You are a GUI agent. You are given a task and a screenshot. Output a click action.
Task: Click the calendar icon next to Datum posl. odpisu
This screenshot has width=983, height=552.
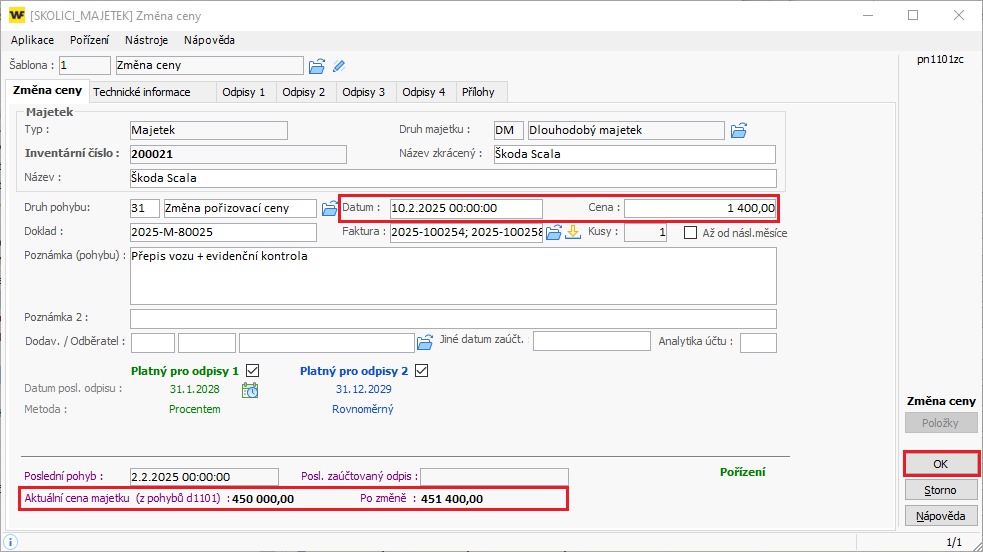tap(250, 390)
